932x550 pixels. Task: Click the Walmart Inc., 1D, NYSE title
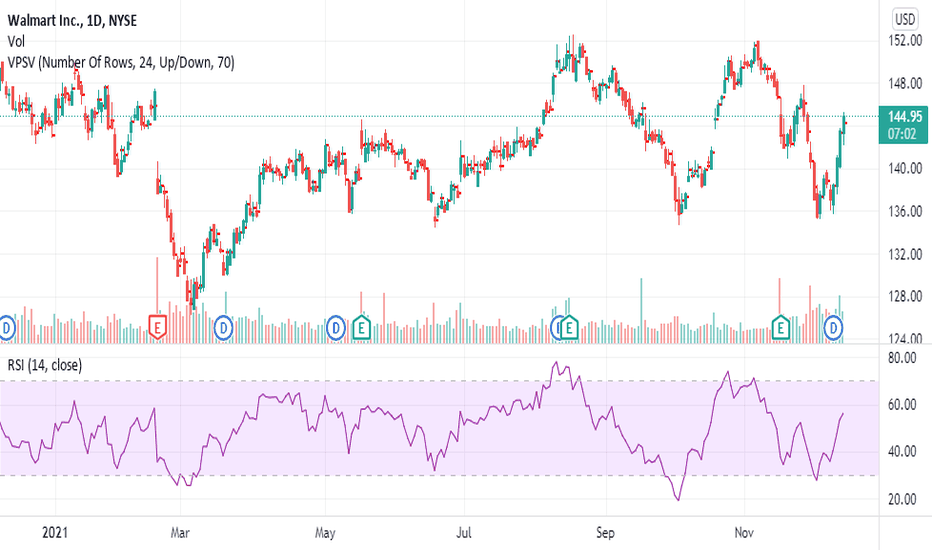72,21
